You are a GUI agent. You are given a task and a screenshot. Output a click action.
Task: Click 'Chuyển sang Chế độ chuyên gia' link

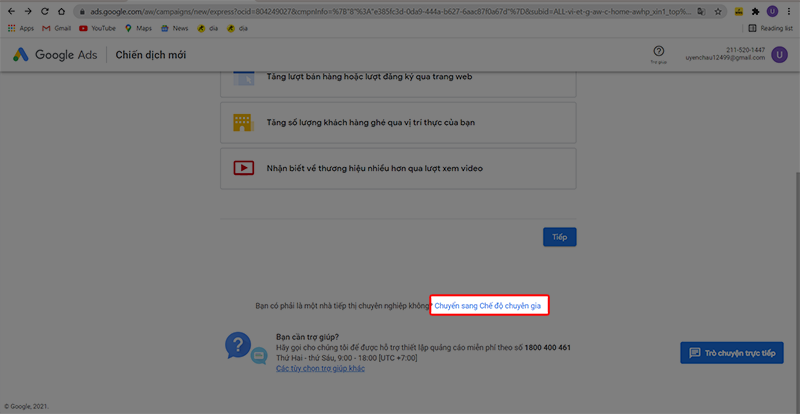490,306
